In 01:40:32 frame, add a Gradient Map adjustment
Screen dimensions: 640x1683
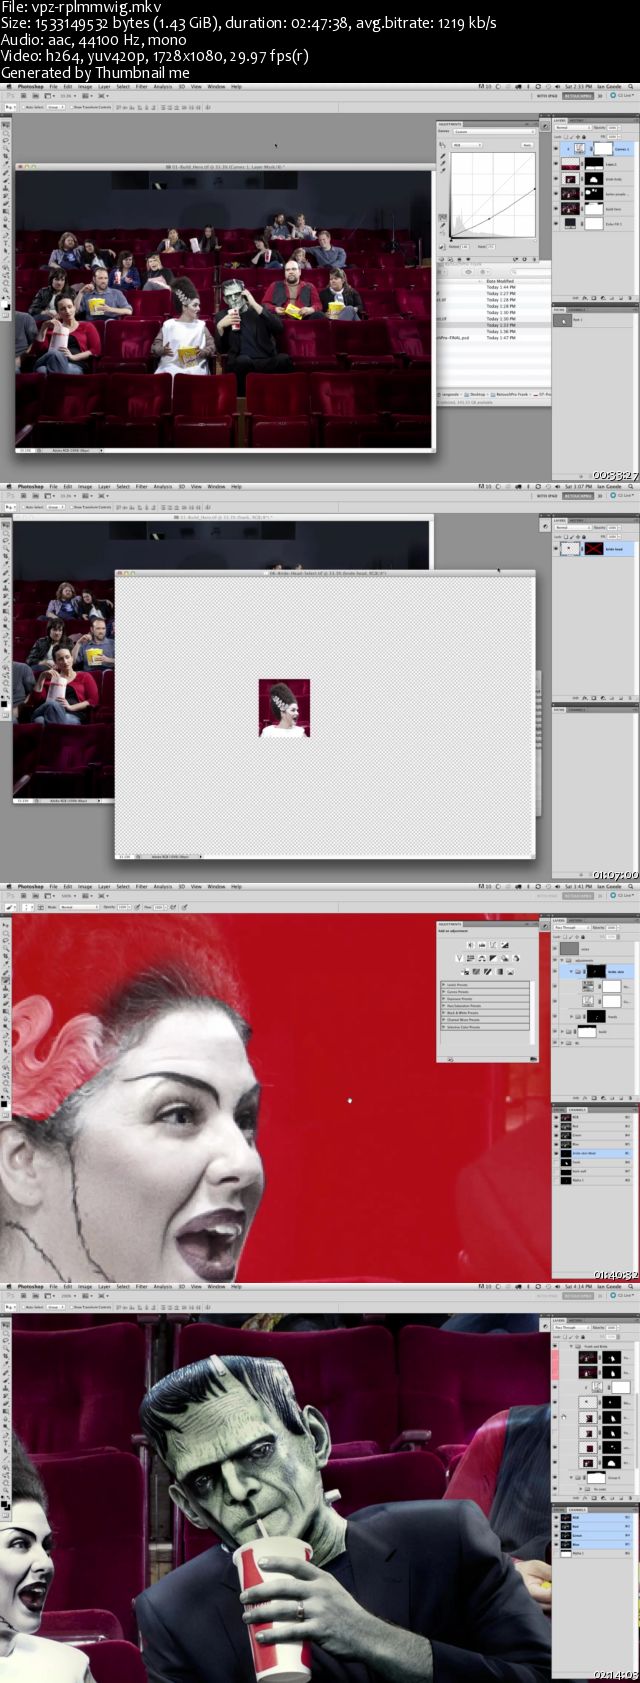point(499,971)
